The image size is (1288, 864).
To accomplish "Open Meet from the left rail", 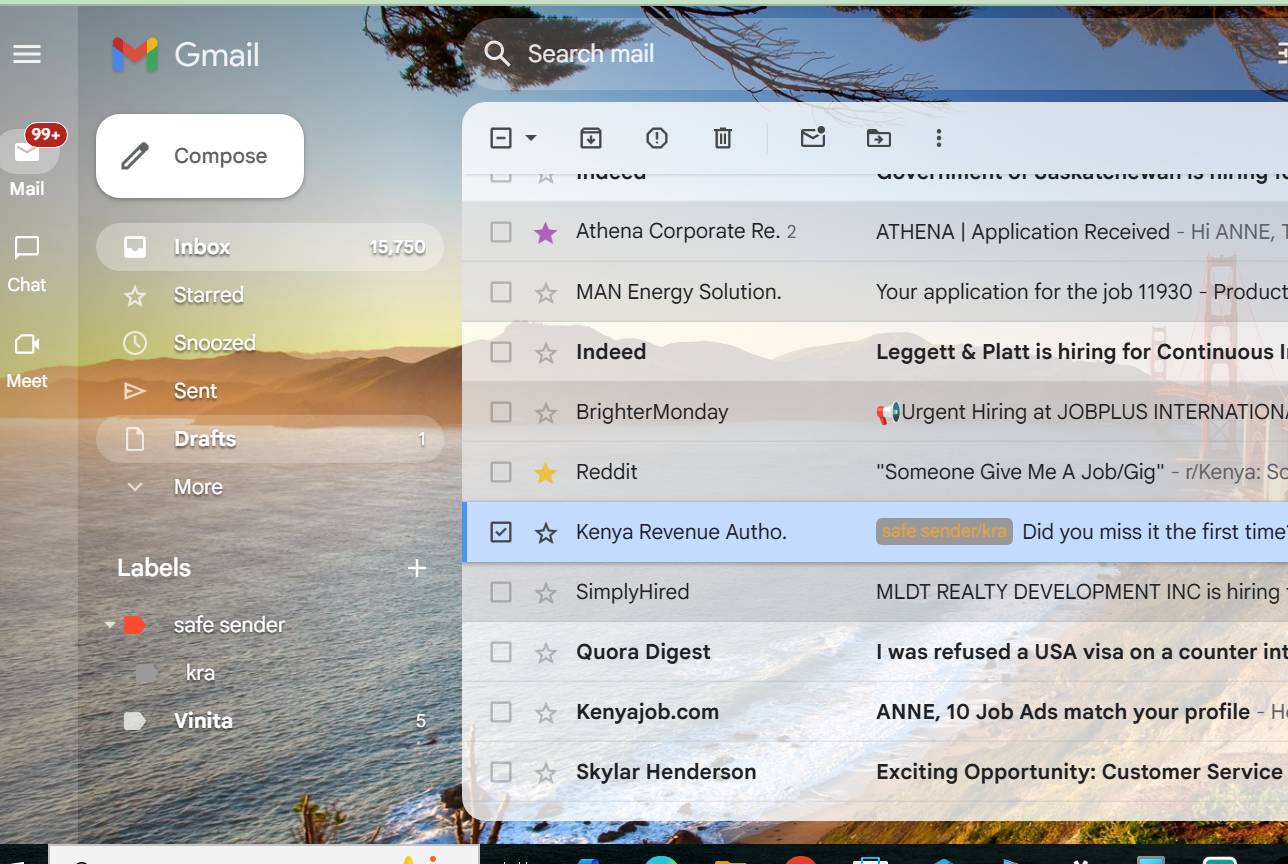I will point(27,360).
